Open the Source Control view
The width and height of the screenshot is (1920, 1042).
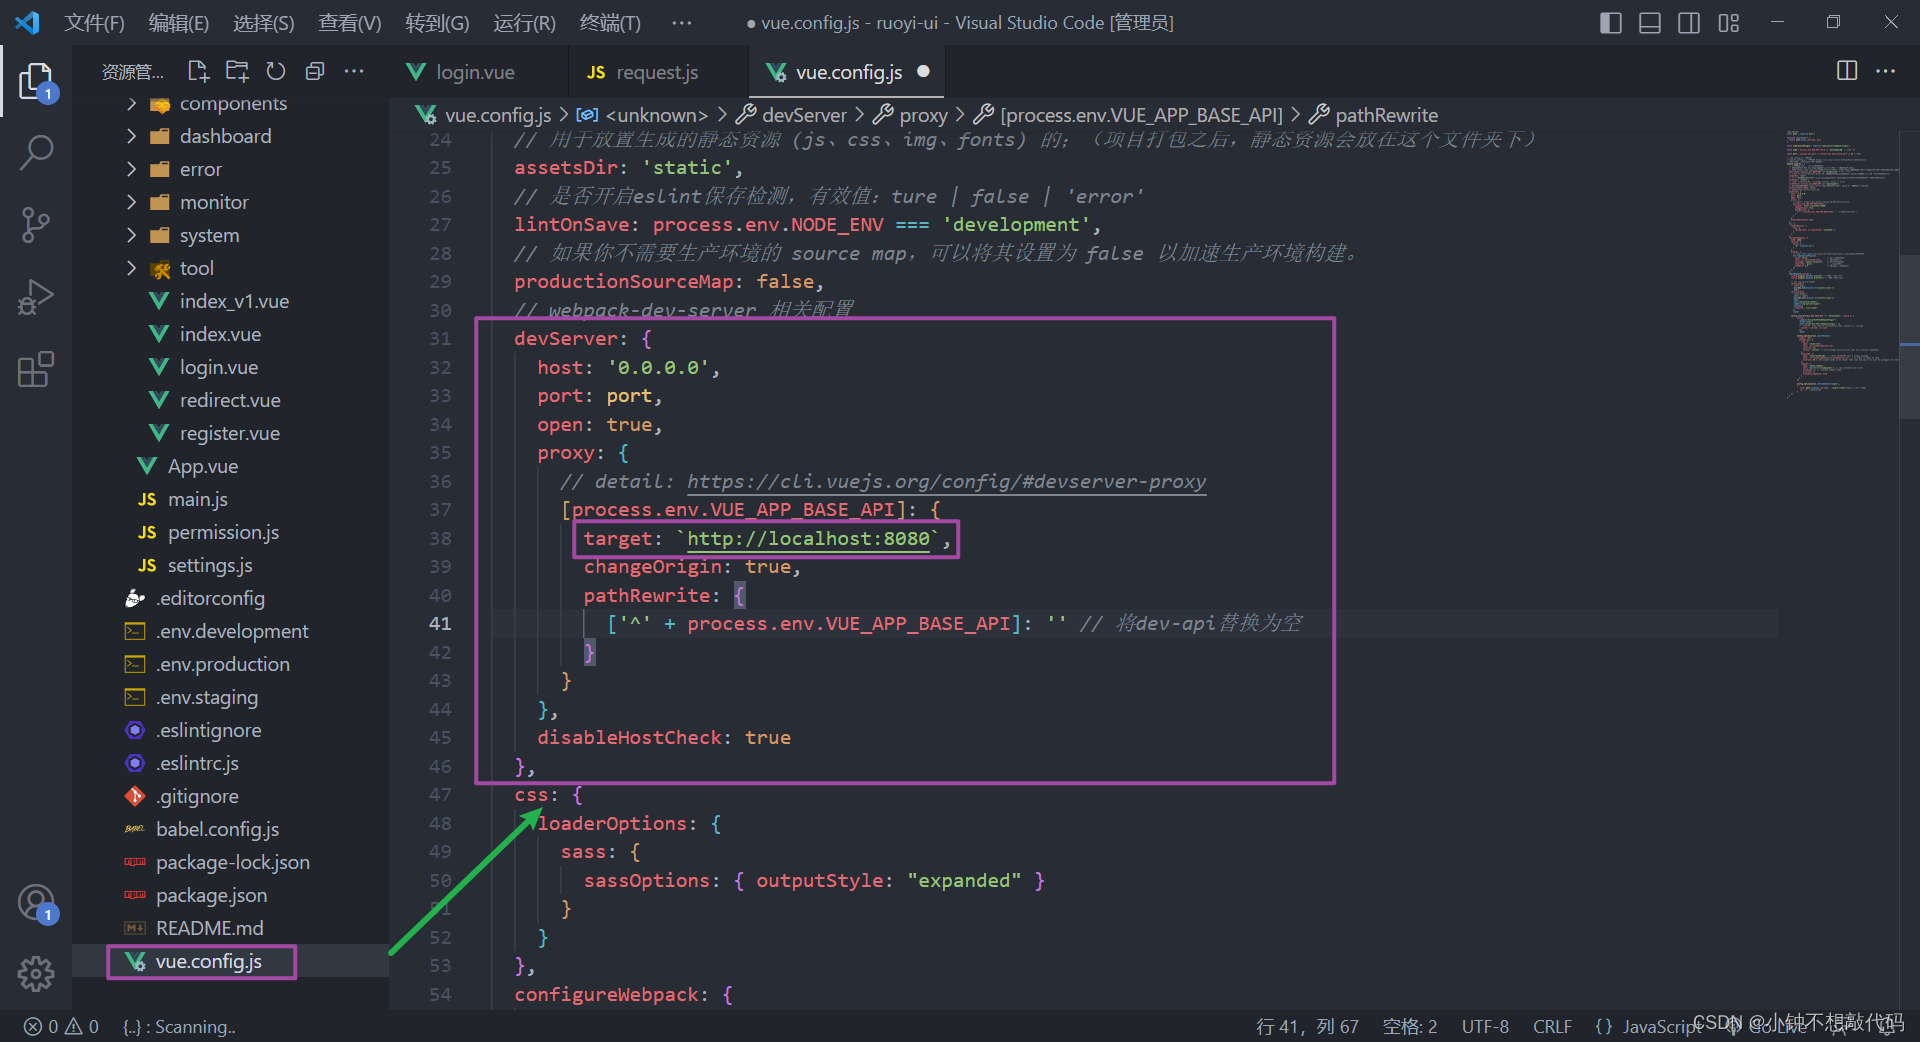(x=36, y=225)
